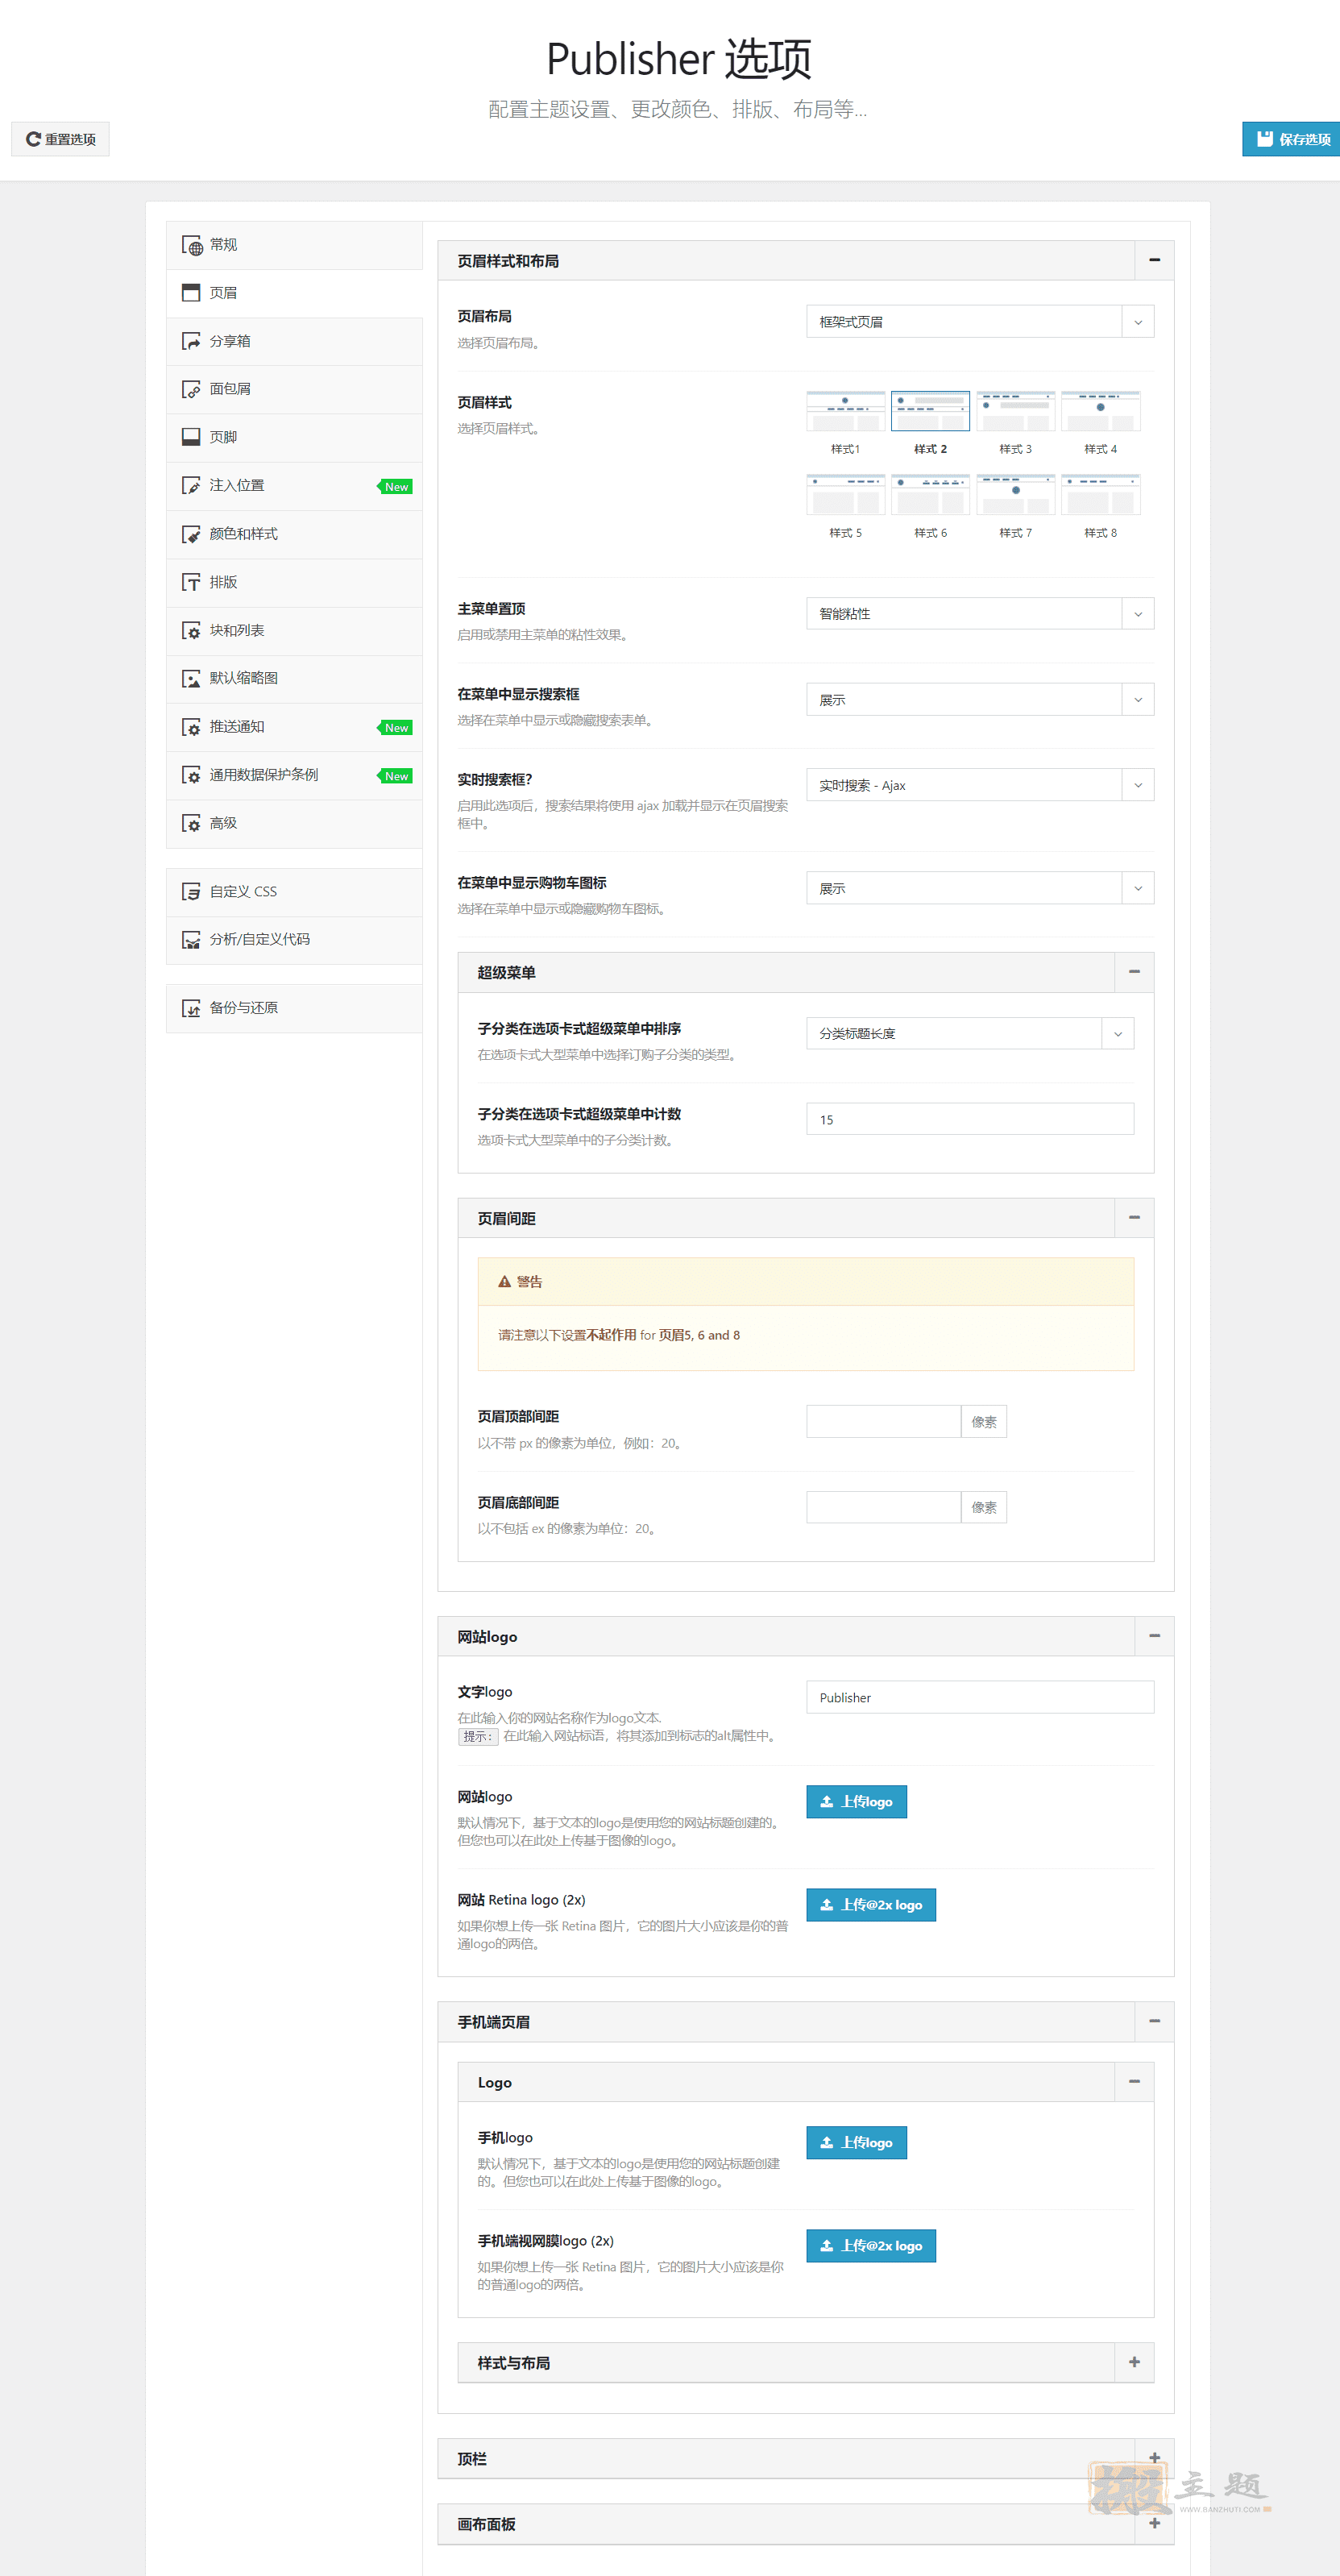This screenshot has height=2576, width=1340.
Task: Collapse the 页眉样式和布局 section
Action: point(1154,260)
